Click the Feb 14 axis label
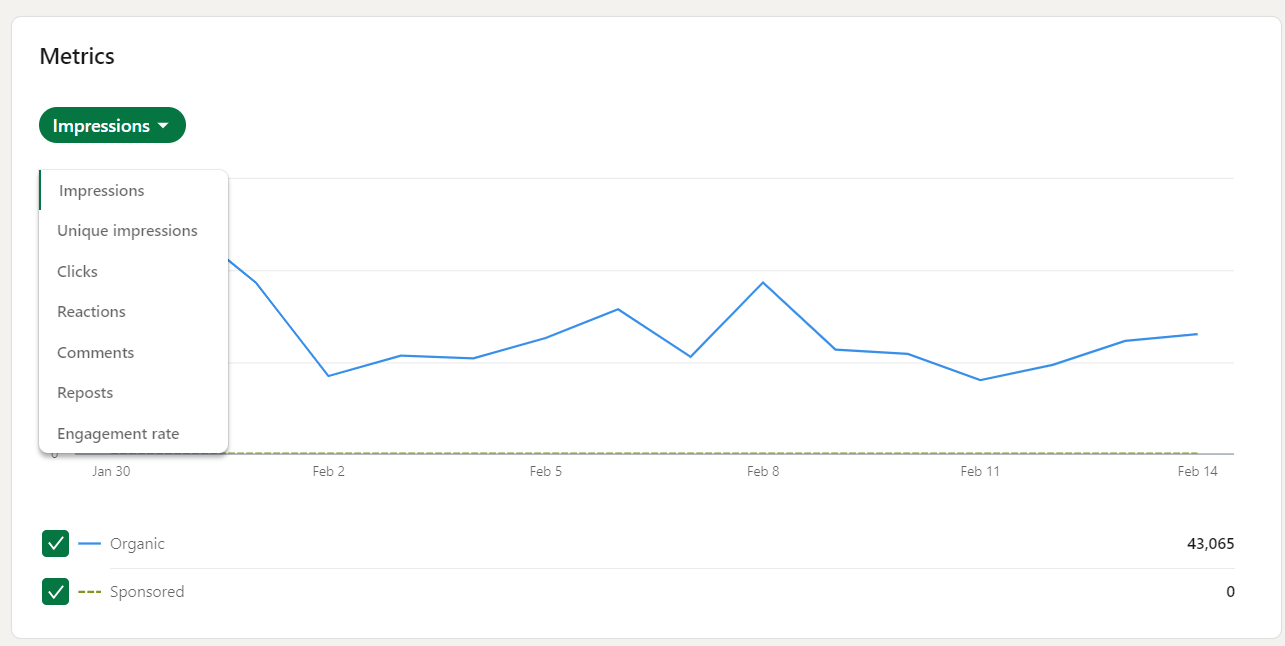 tap(1197, 471)
